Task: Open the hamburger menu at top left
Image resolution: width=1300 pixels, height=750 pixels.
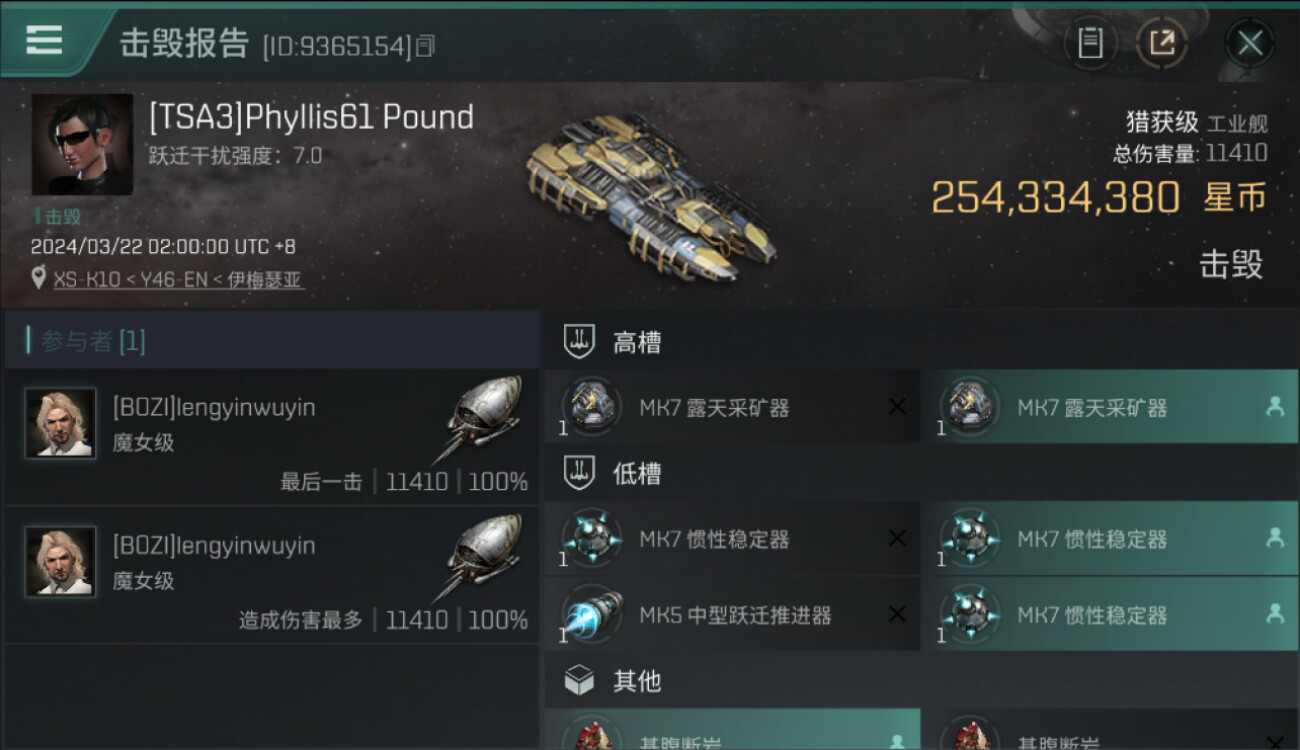Action: tap(44, 40)
